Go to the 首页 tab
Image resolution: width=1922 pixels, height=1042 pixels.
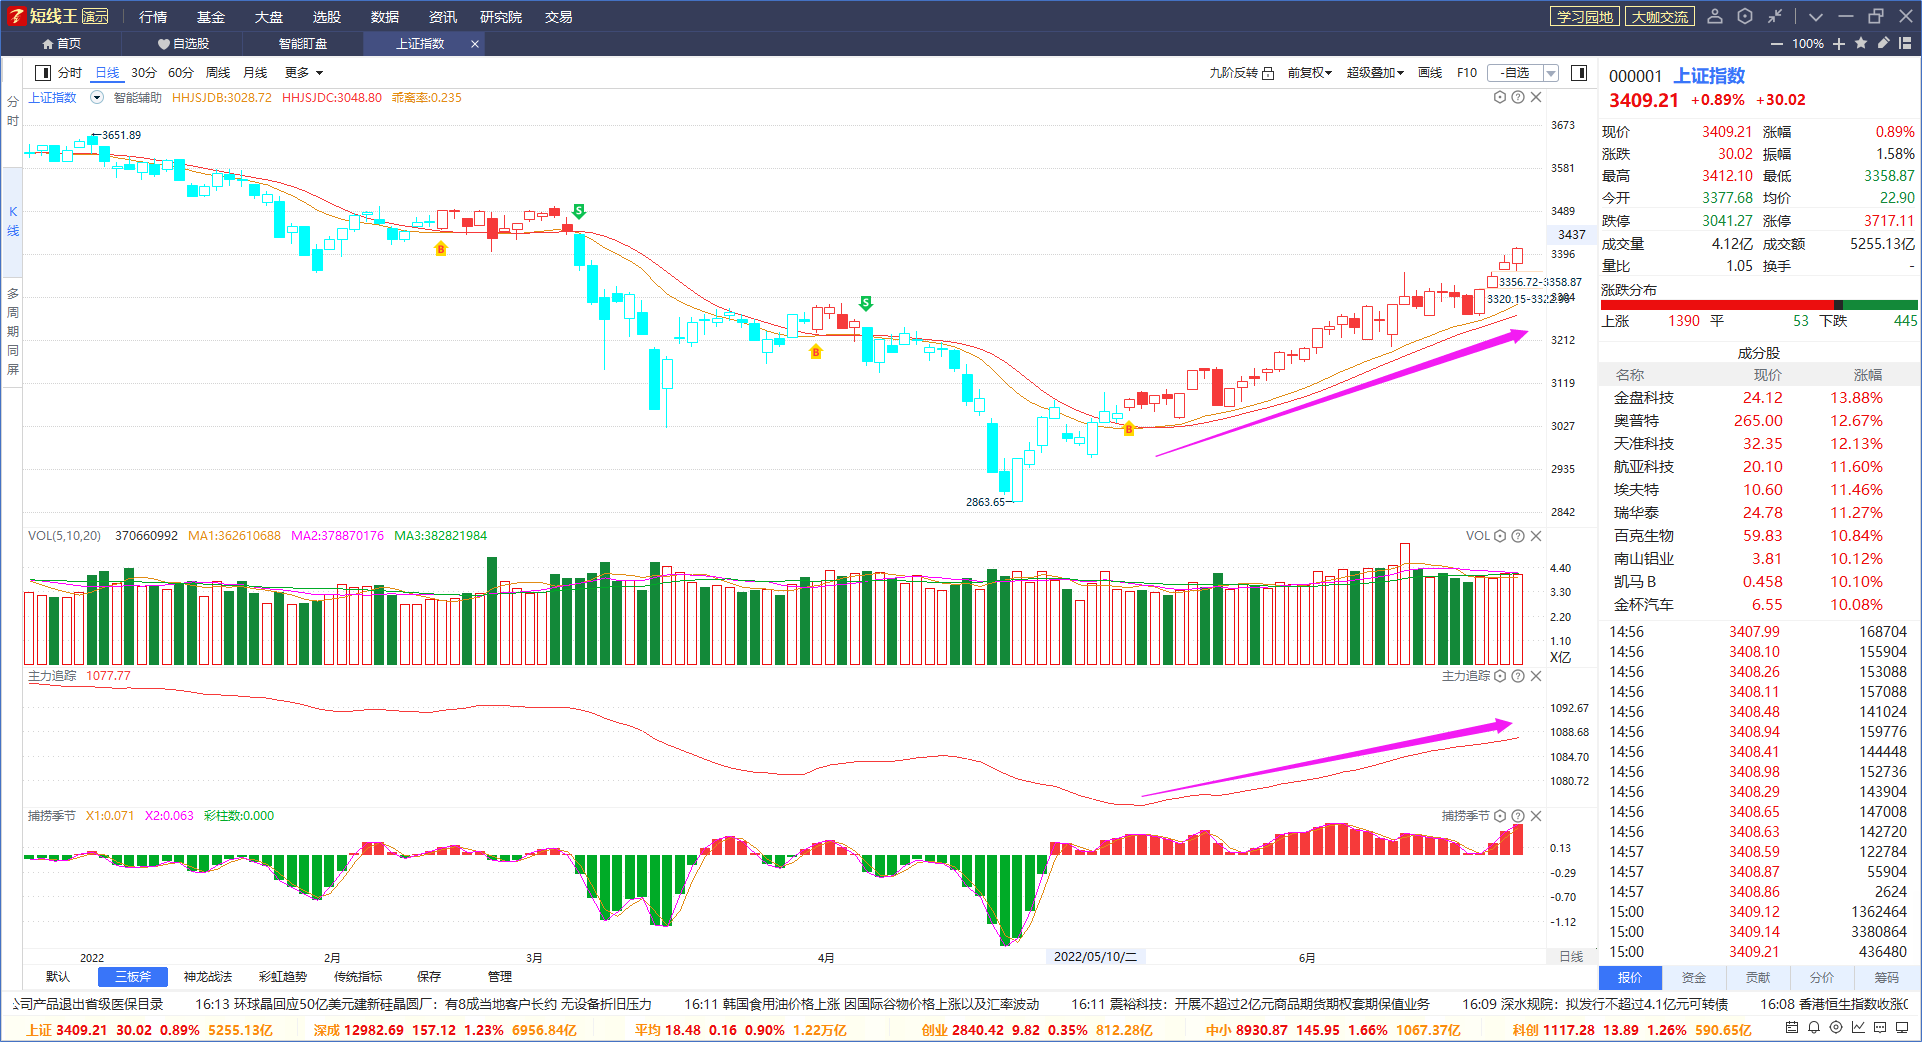[x=62, y=44]
